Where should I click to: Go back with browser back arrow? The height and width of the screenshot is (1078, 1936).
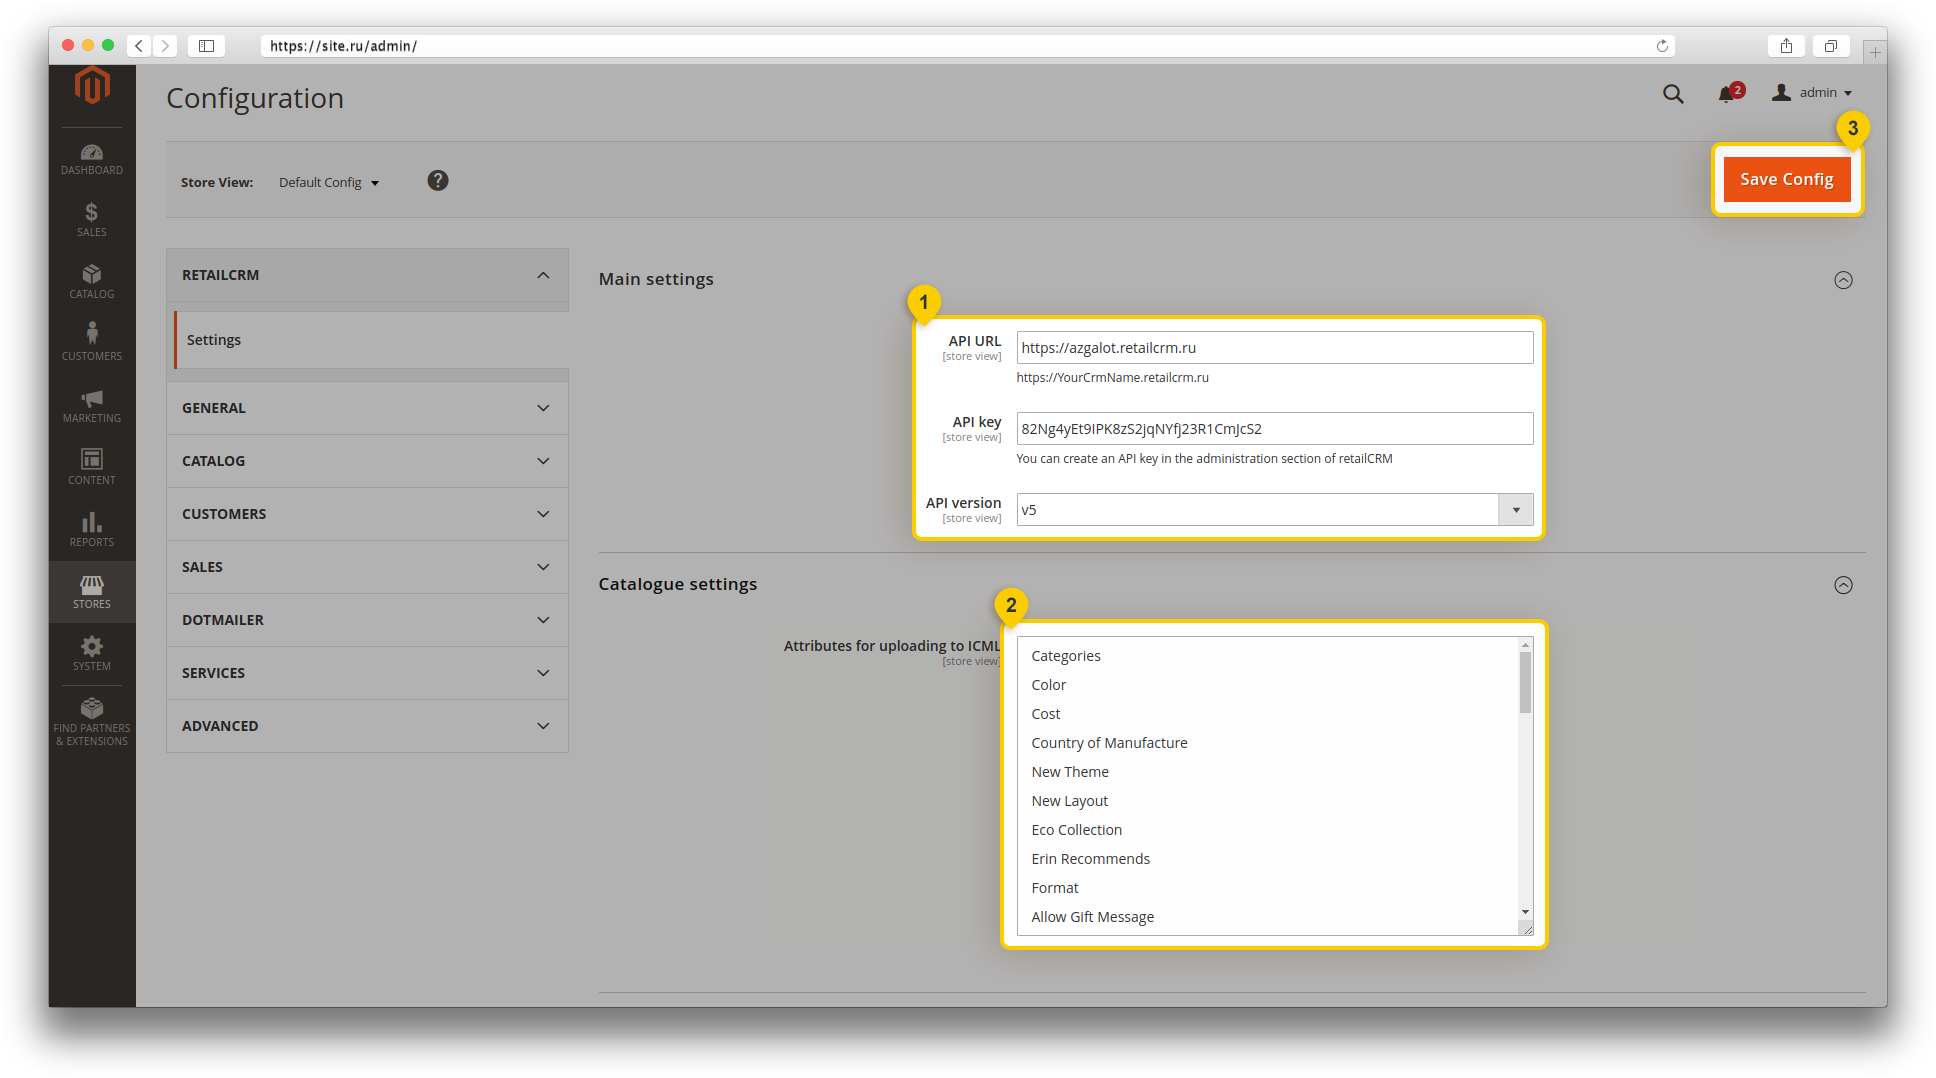tap(139, 46)
